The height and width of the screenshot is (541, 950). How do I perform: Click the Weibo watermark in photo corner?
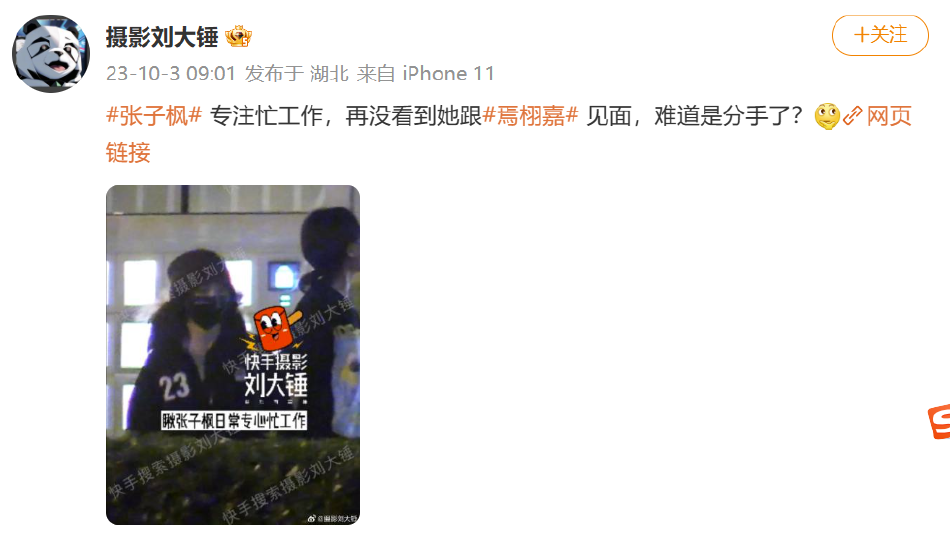coord(333,518)
